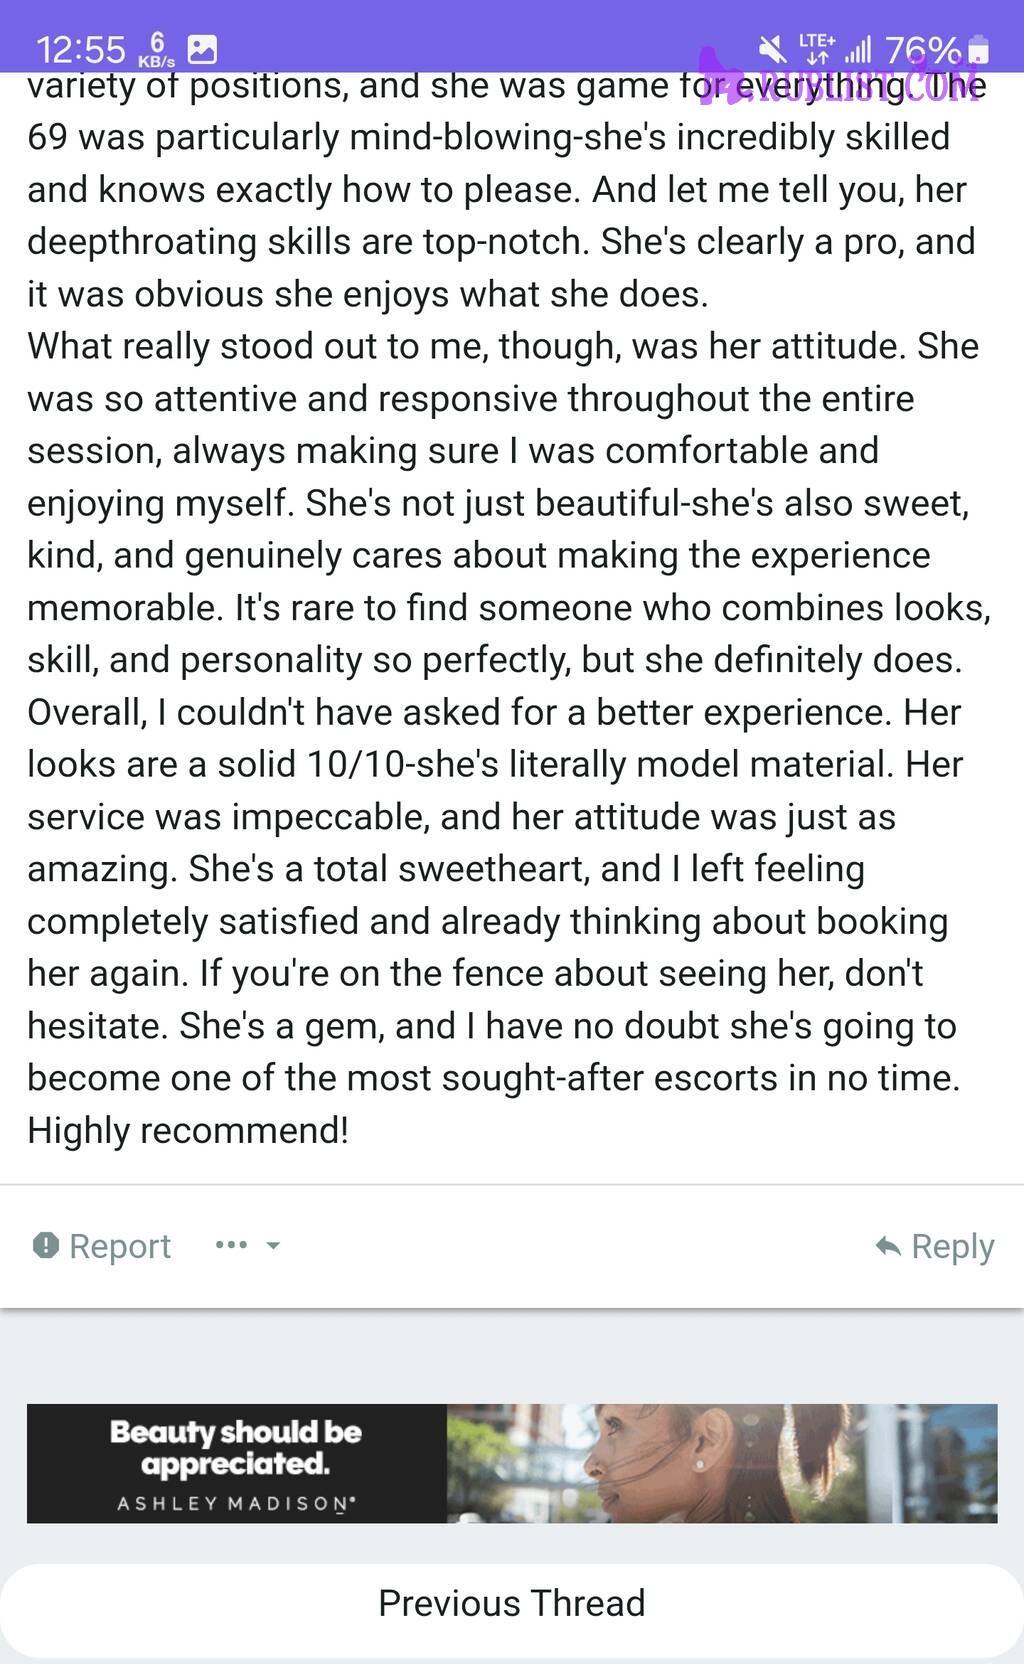1024x1664 pixels.
Task: Tap the woman's photo in the ad
Action: coord(722,1463)
